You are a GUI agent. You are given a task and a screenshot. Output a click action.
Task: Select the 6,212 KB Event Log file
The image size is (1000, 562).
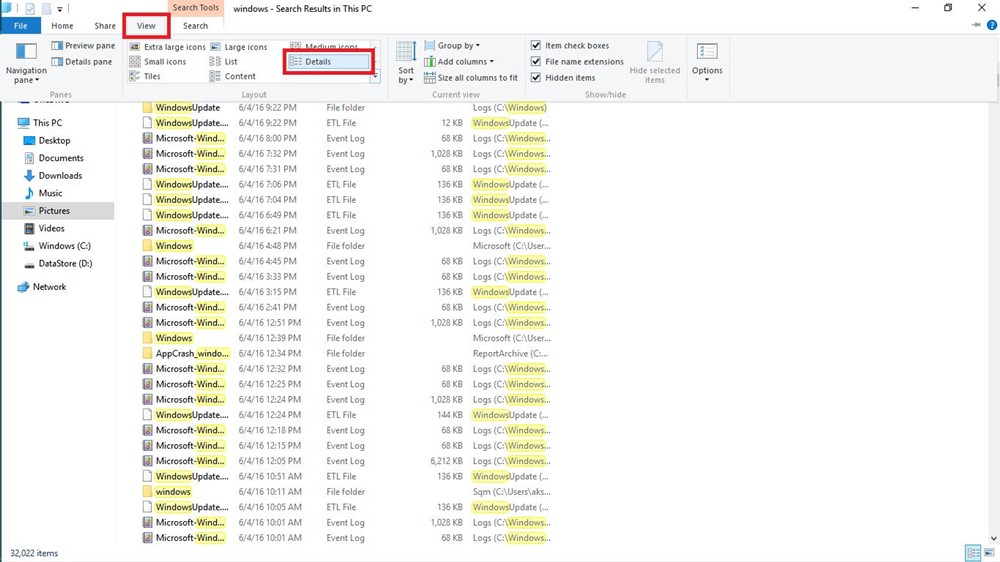click(346, 461)
